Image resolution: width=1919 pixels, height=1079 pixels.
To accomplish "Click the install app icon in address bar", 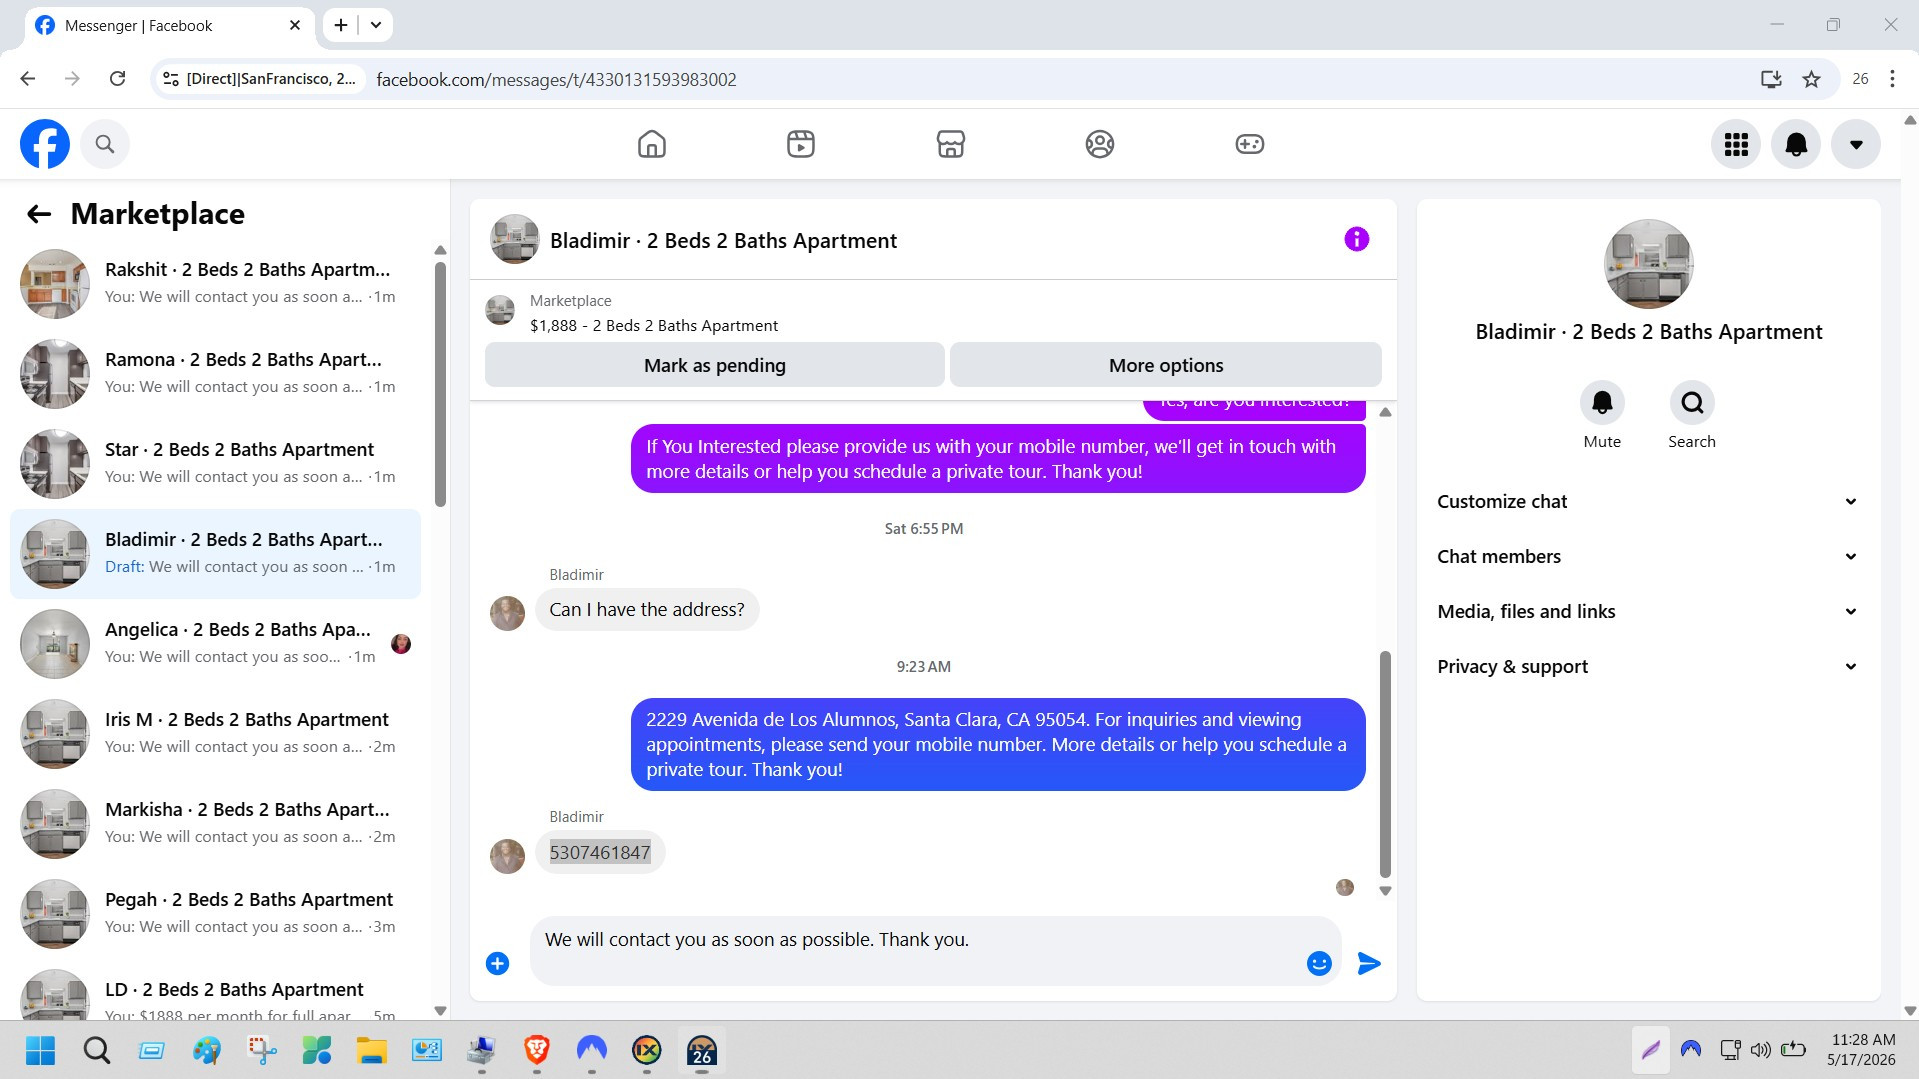I will pyautogui.click(x=1771, y=79).
